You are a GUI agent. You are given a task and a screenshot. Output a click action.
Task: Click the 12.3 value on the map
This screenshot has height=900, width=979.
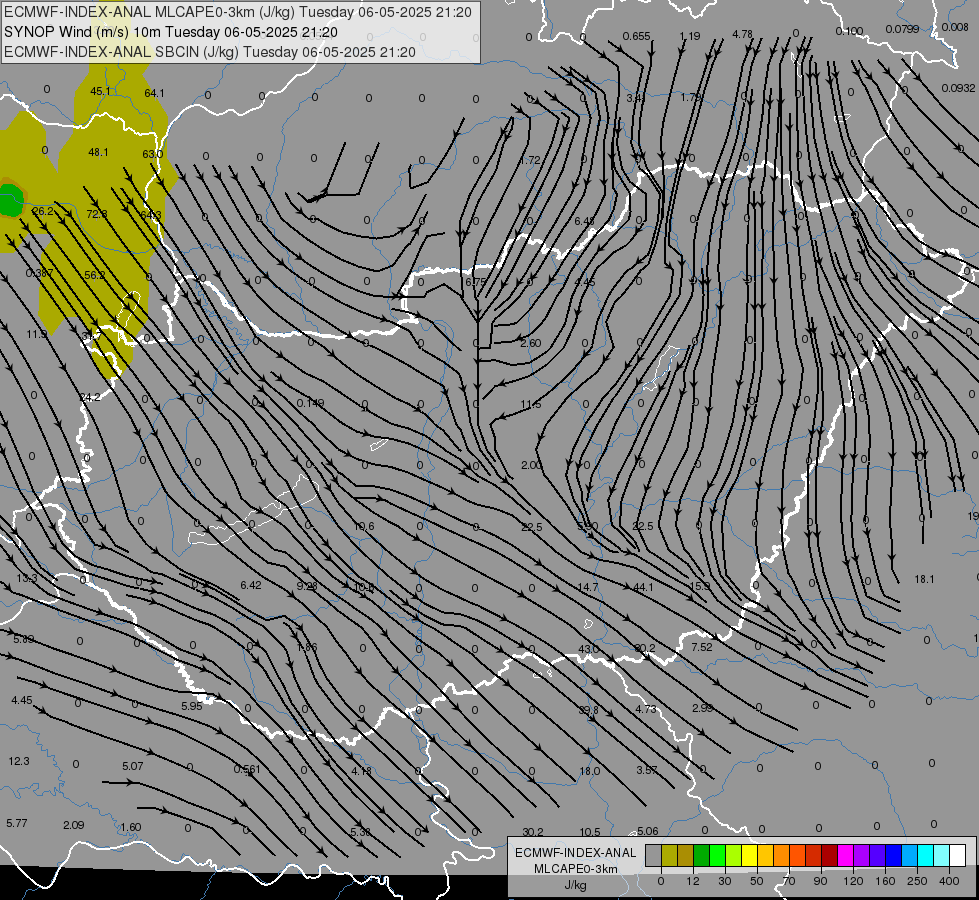(19, 761)
